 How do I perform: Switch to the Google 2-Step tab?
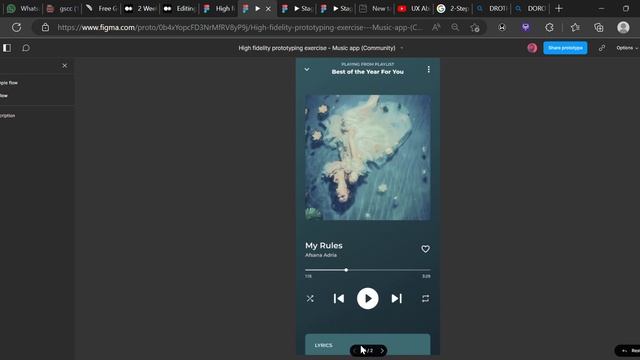(452, 9)
